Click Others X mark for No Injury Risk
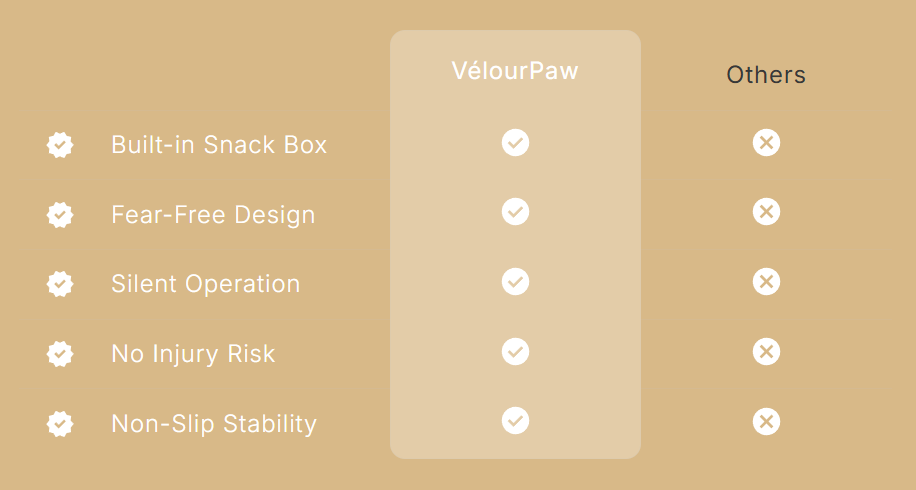This screenshot has height=490, width=916. point(766,352)
